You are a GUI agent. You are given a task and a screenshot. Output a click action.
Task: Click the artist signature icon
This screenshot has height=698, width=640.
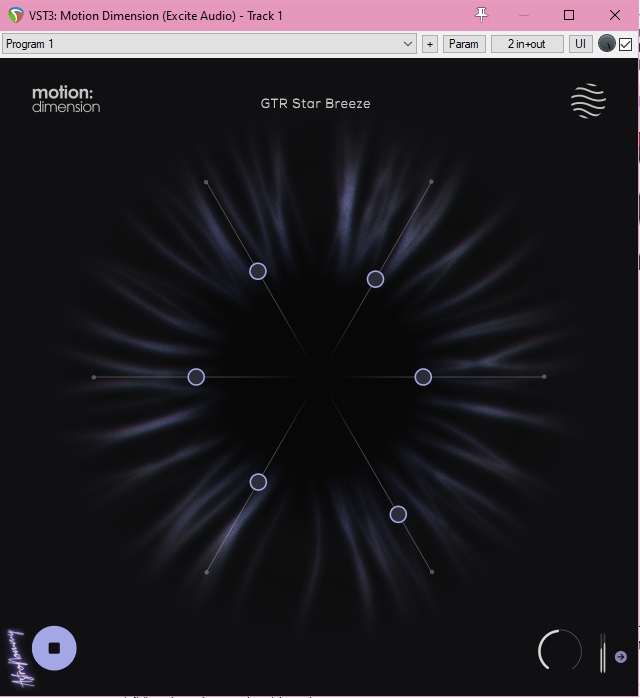click(19, 657)
